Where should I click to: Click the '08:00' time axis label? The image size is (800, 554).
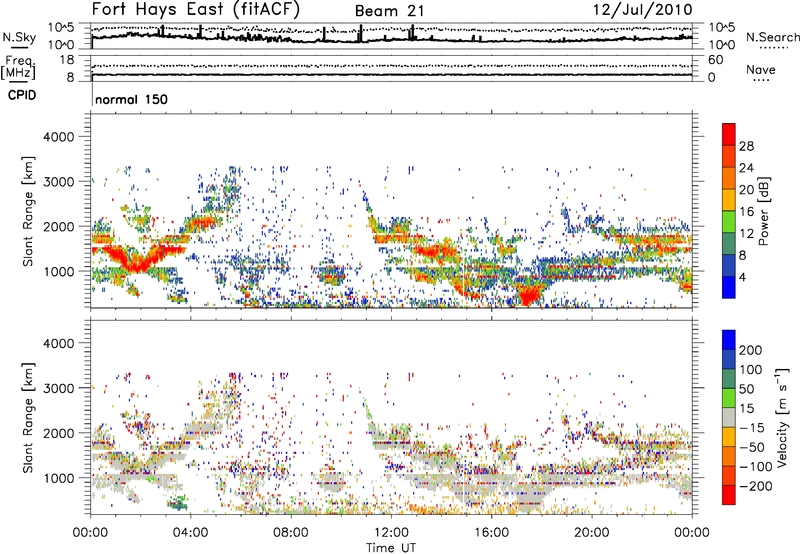click(291, 533)
